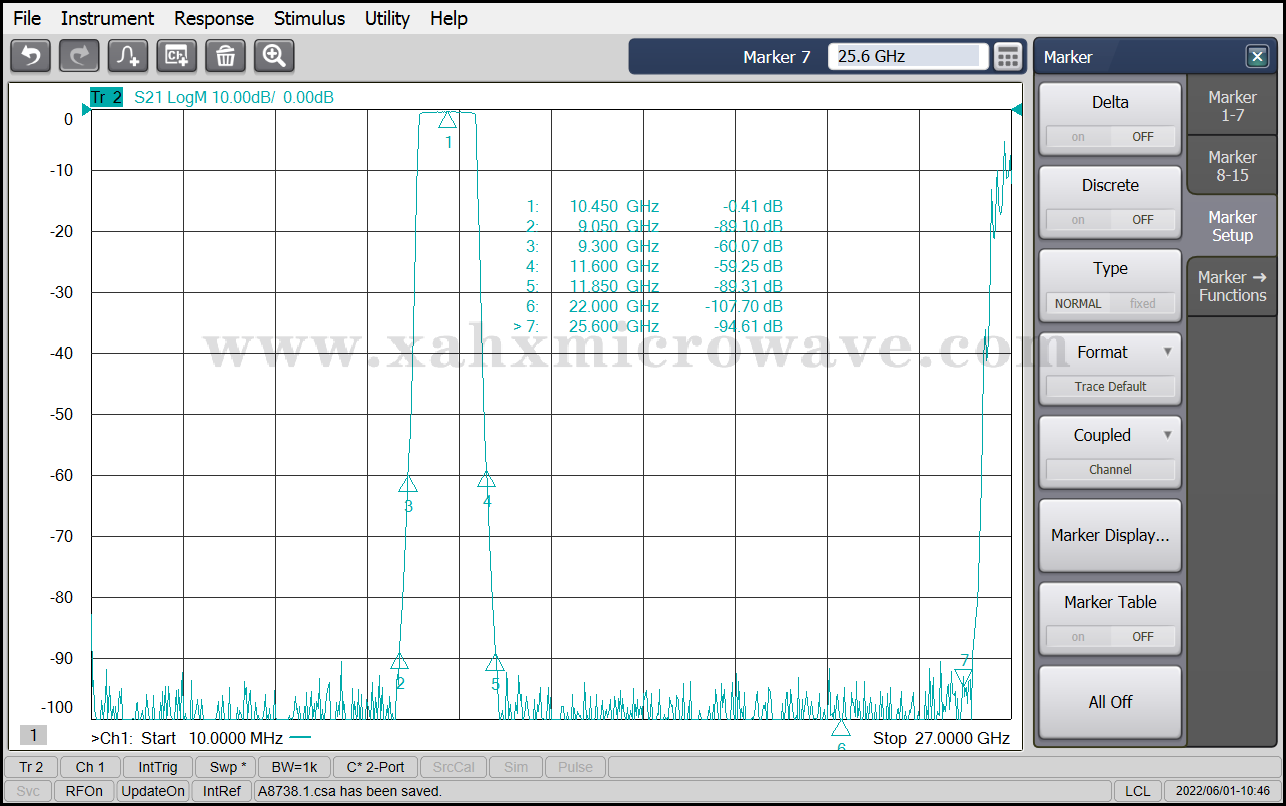Image resolution: width=1286 pixels, height=806 pixels.
Task: Click the IntTrig status bar button
Action: (158, 767)
